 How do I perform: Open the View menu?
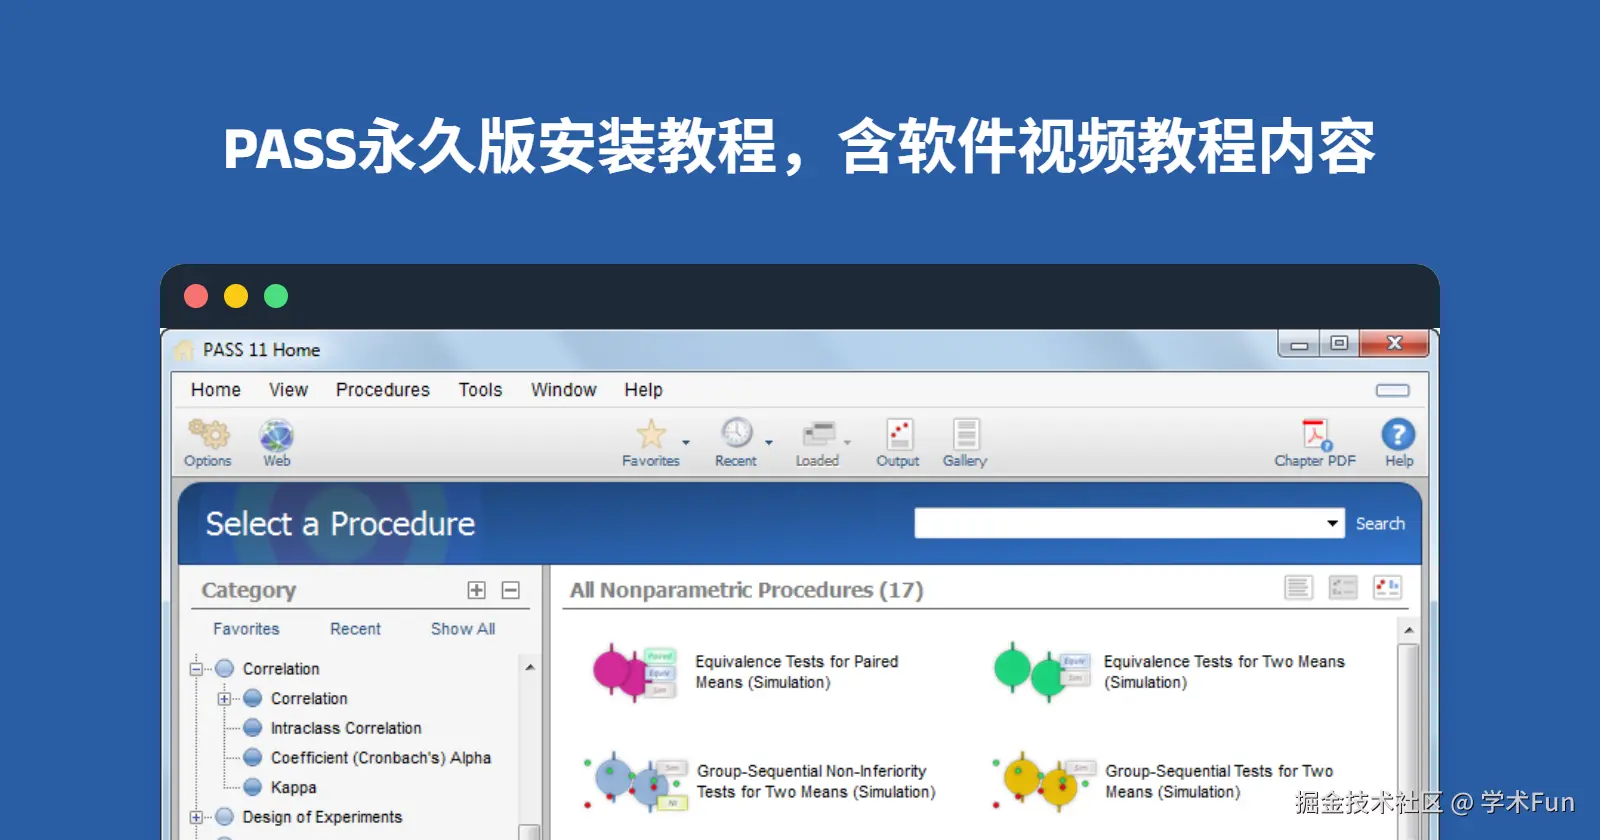(288, 390)
